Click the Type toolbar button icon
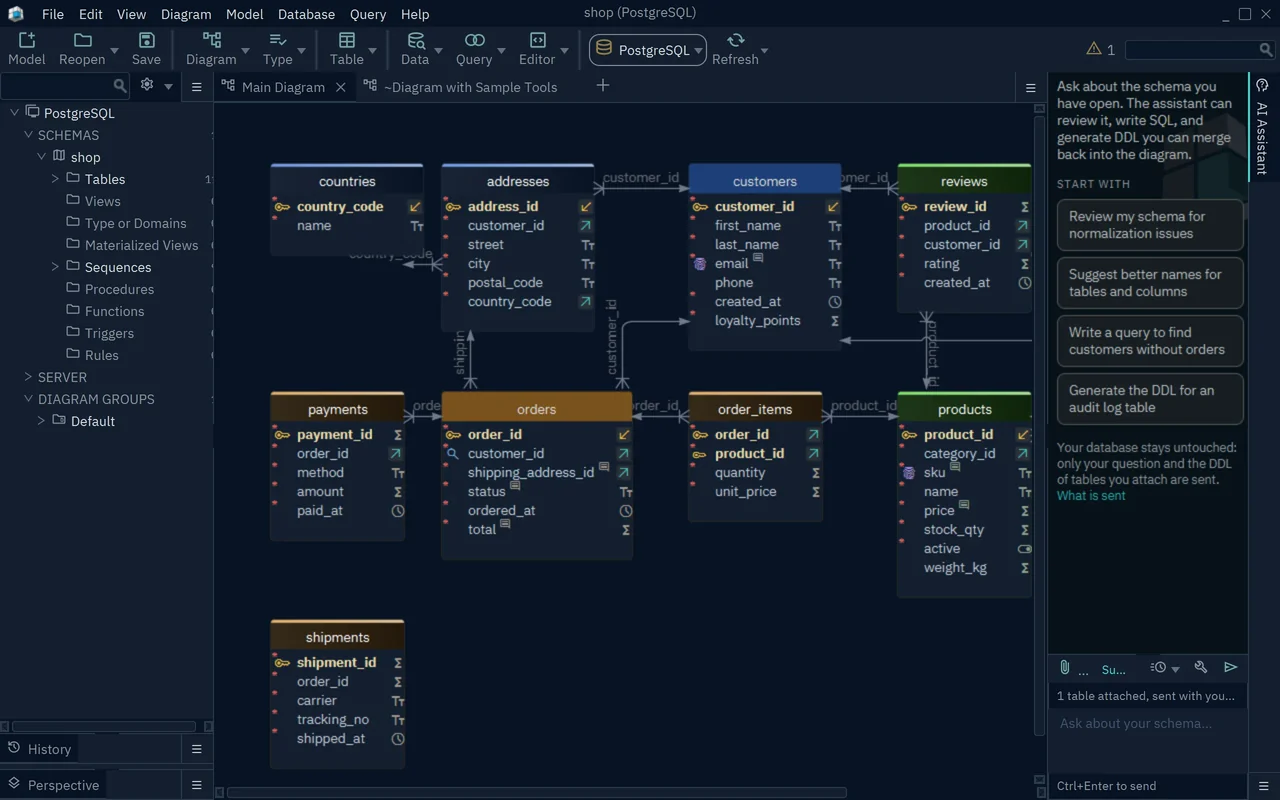1280x800 pixels. [x=278, y=40]
